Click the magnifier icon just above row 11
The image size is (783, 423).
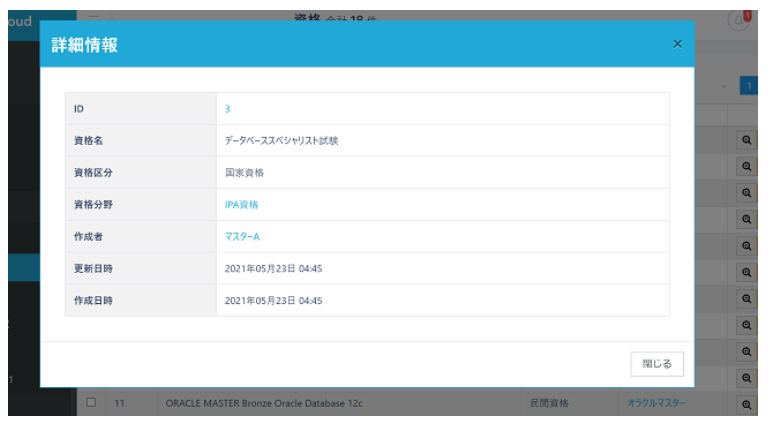[x=746, y=378]
